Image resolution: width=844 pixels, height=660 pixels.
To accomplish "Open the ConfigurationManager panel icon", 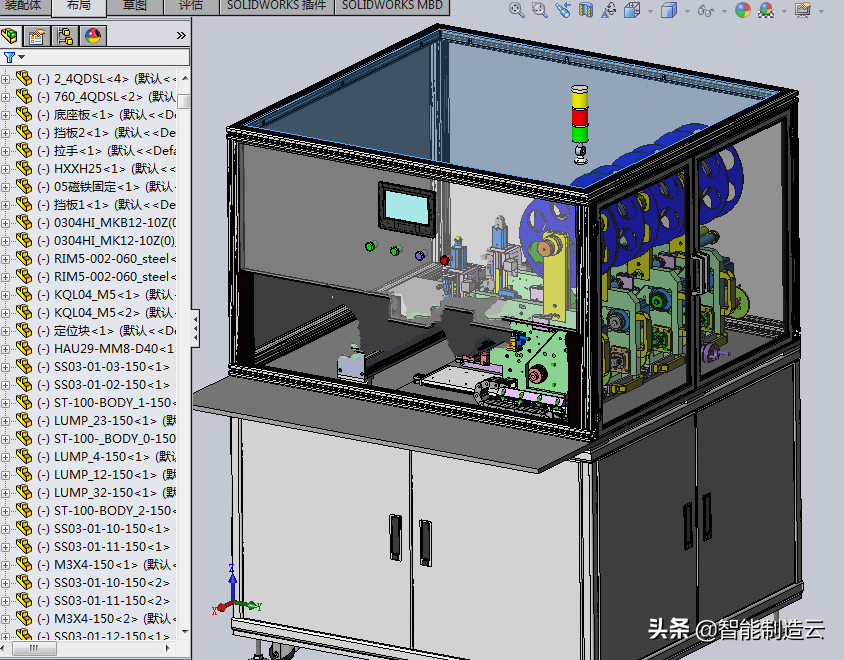I will click(65, 36).
